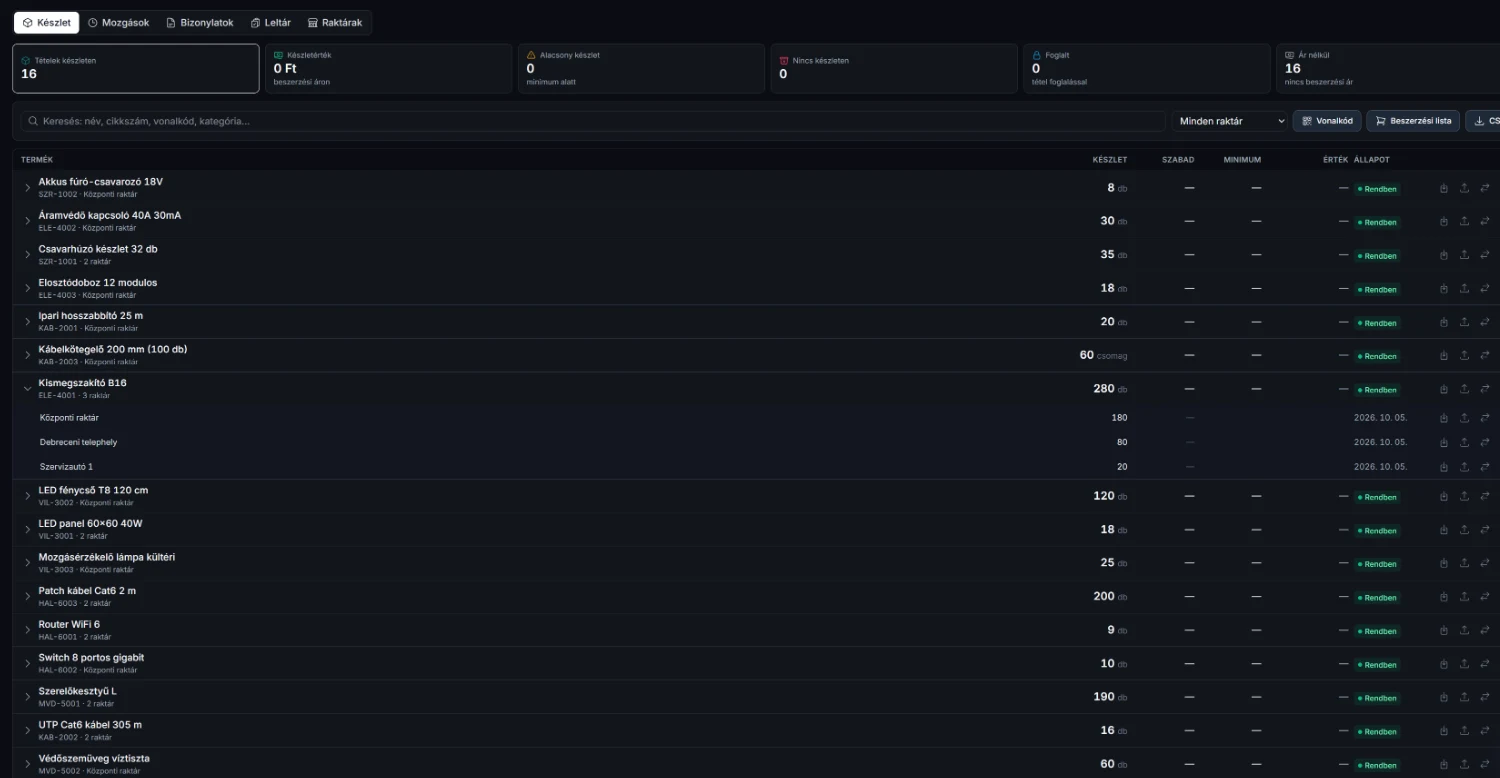The image size is (1500, 778).
Task: Click the product search field
Action: coord(594,121)
